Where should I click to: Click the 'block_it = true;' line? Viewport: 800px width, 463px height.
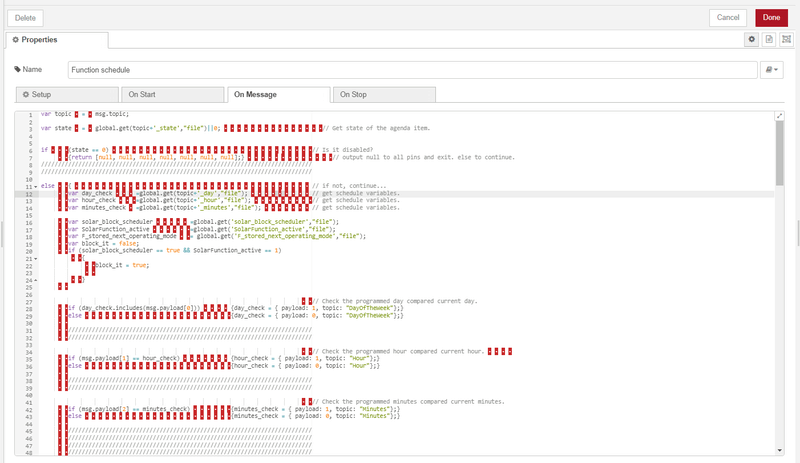tap(122, 265)
